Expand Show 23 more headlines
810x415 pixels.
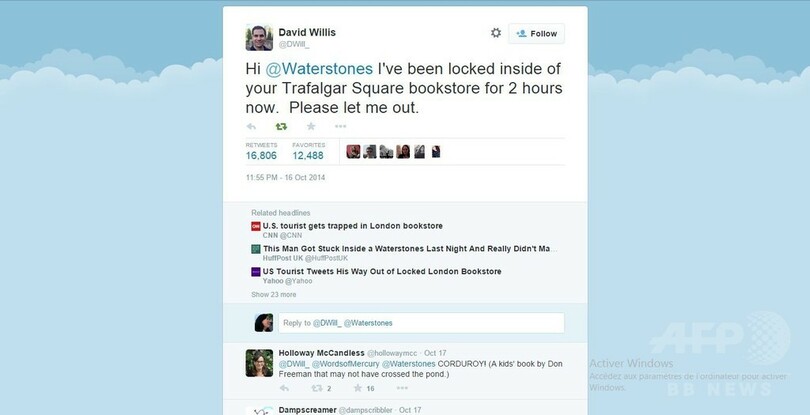click(274, 295)
